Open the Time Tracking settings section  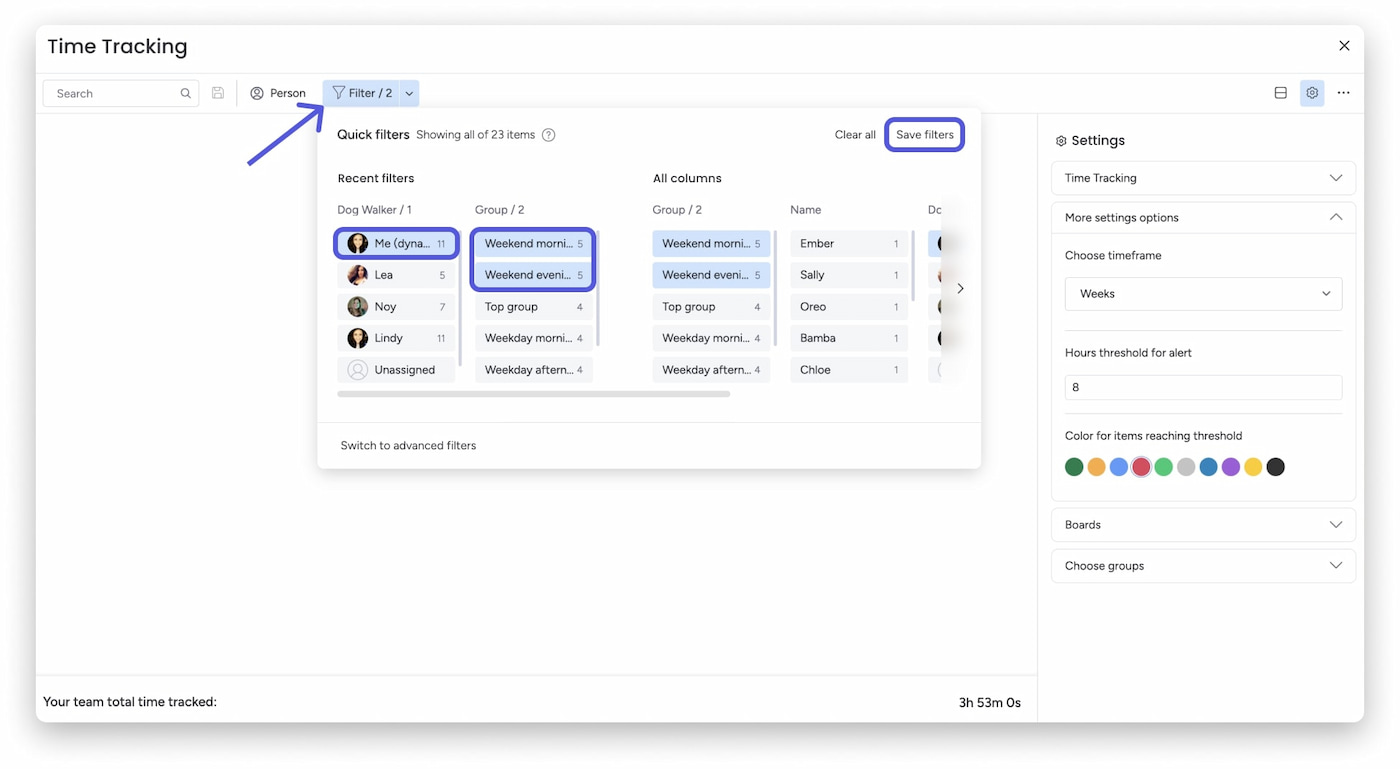point(1202,177)
